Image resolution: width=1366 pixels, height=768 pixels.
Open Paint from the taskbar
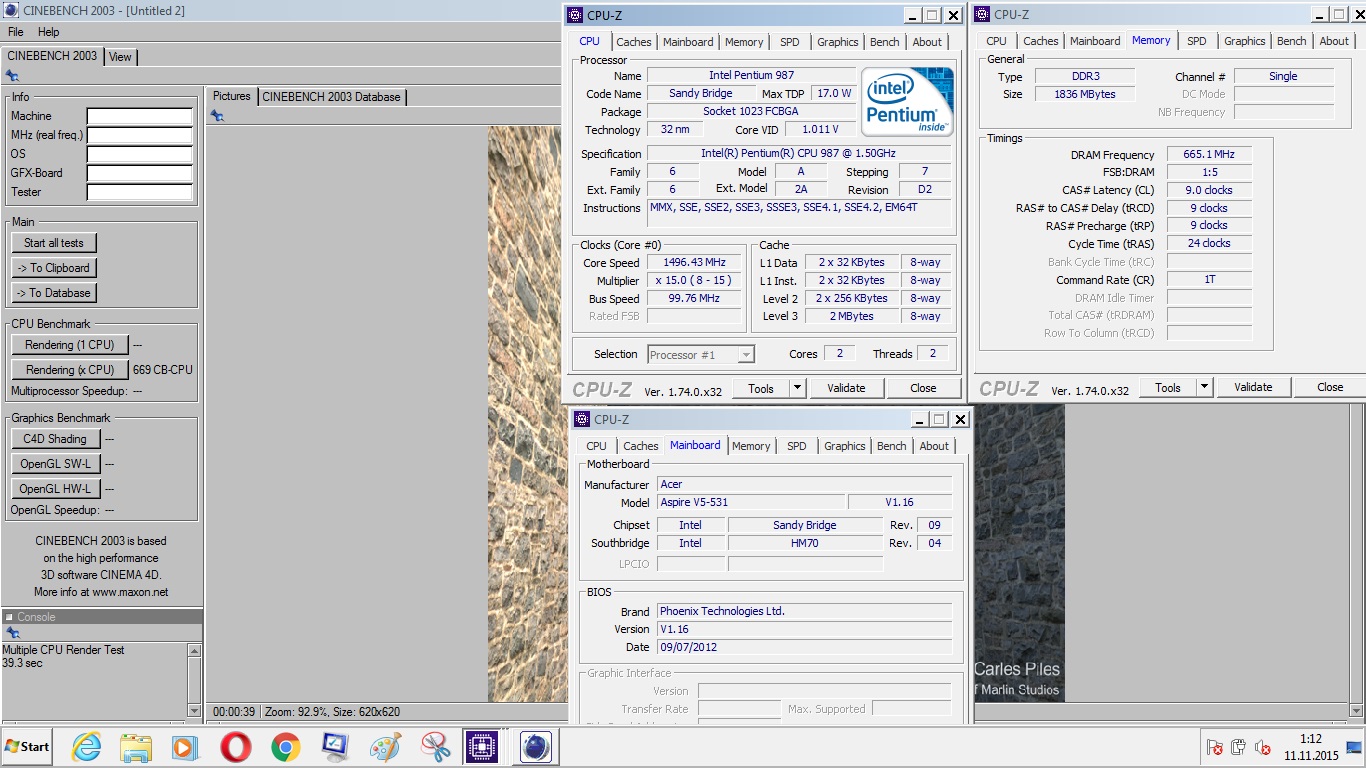385,747
